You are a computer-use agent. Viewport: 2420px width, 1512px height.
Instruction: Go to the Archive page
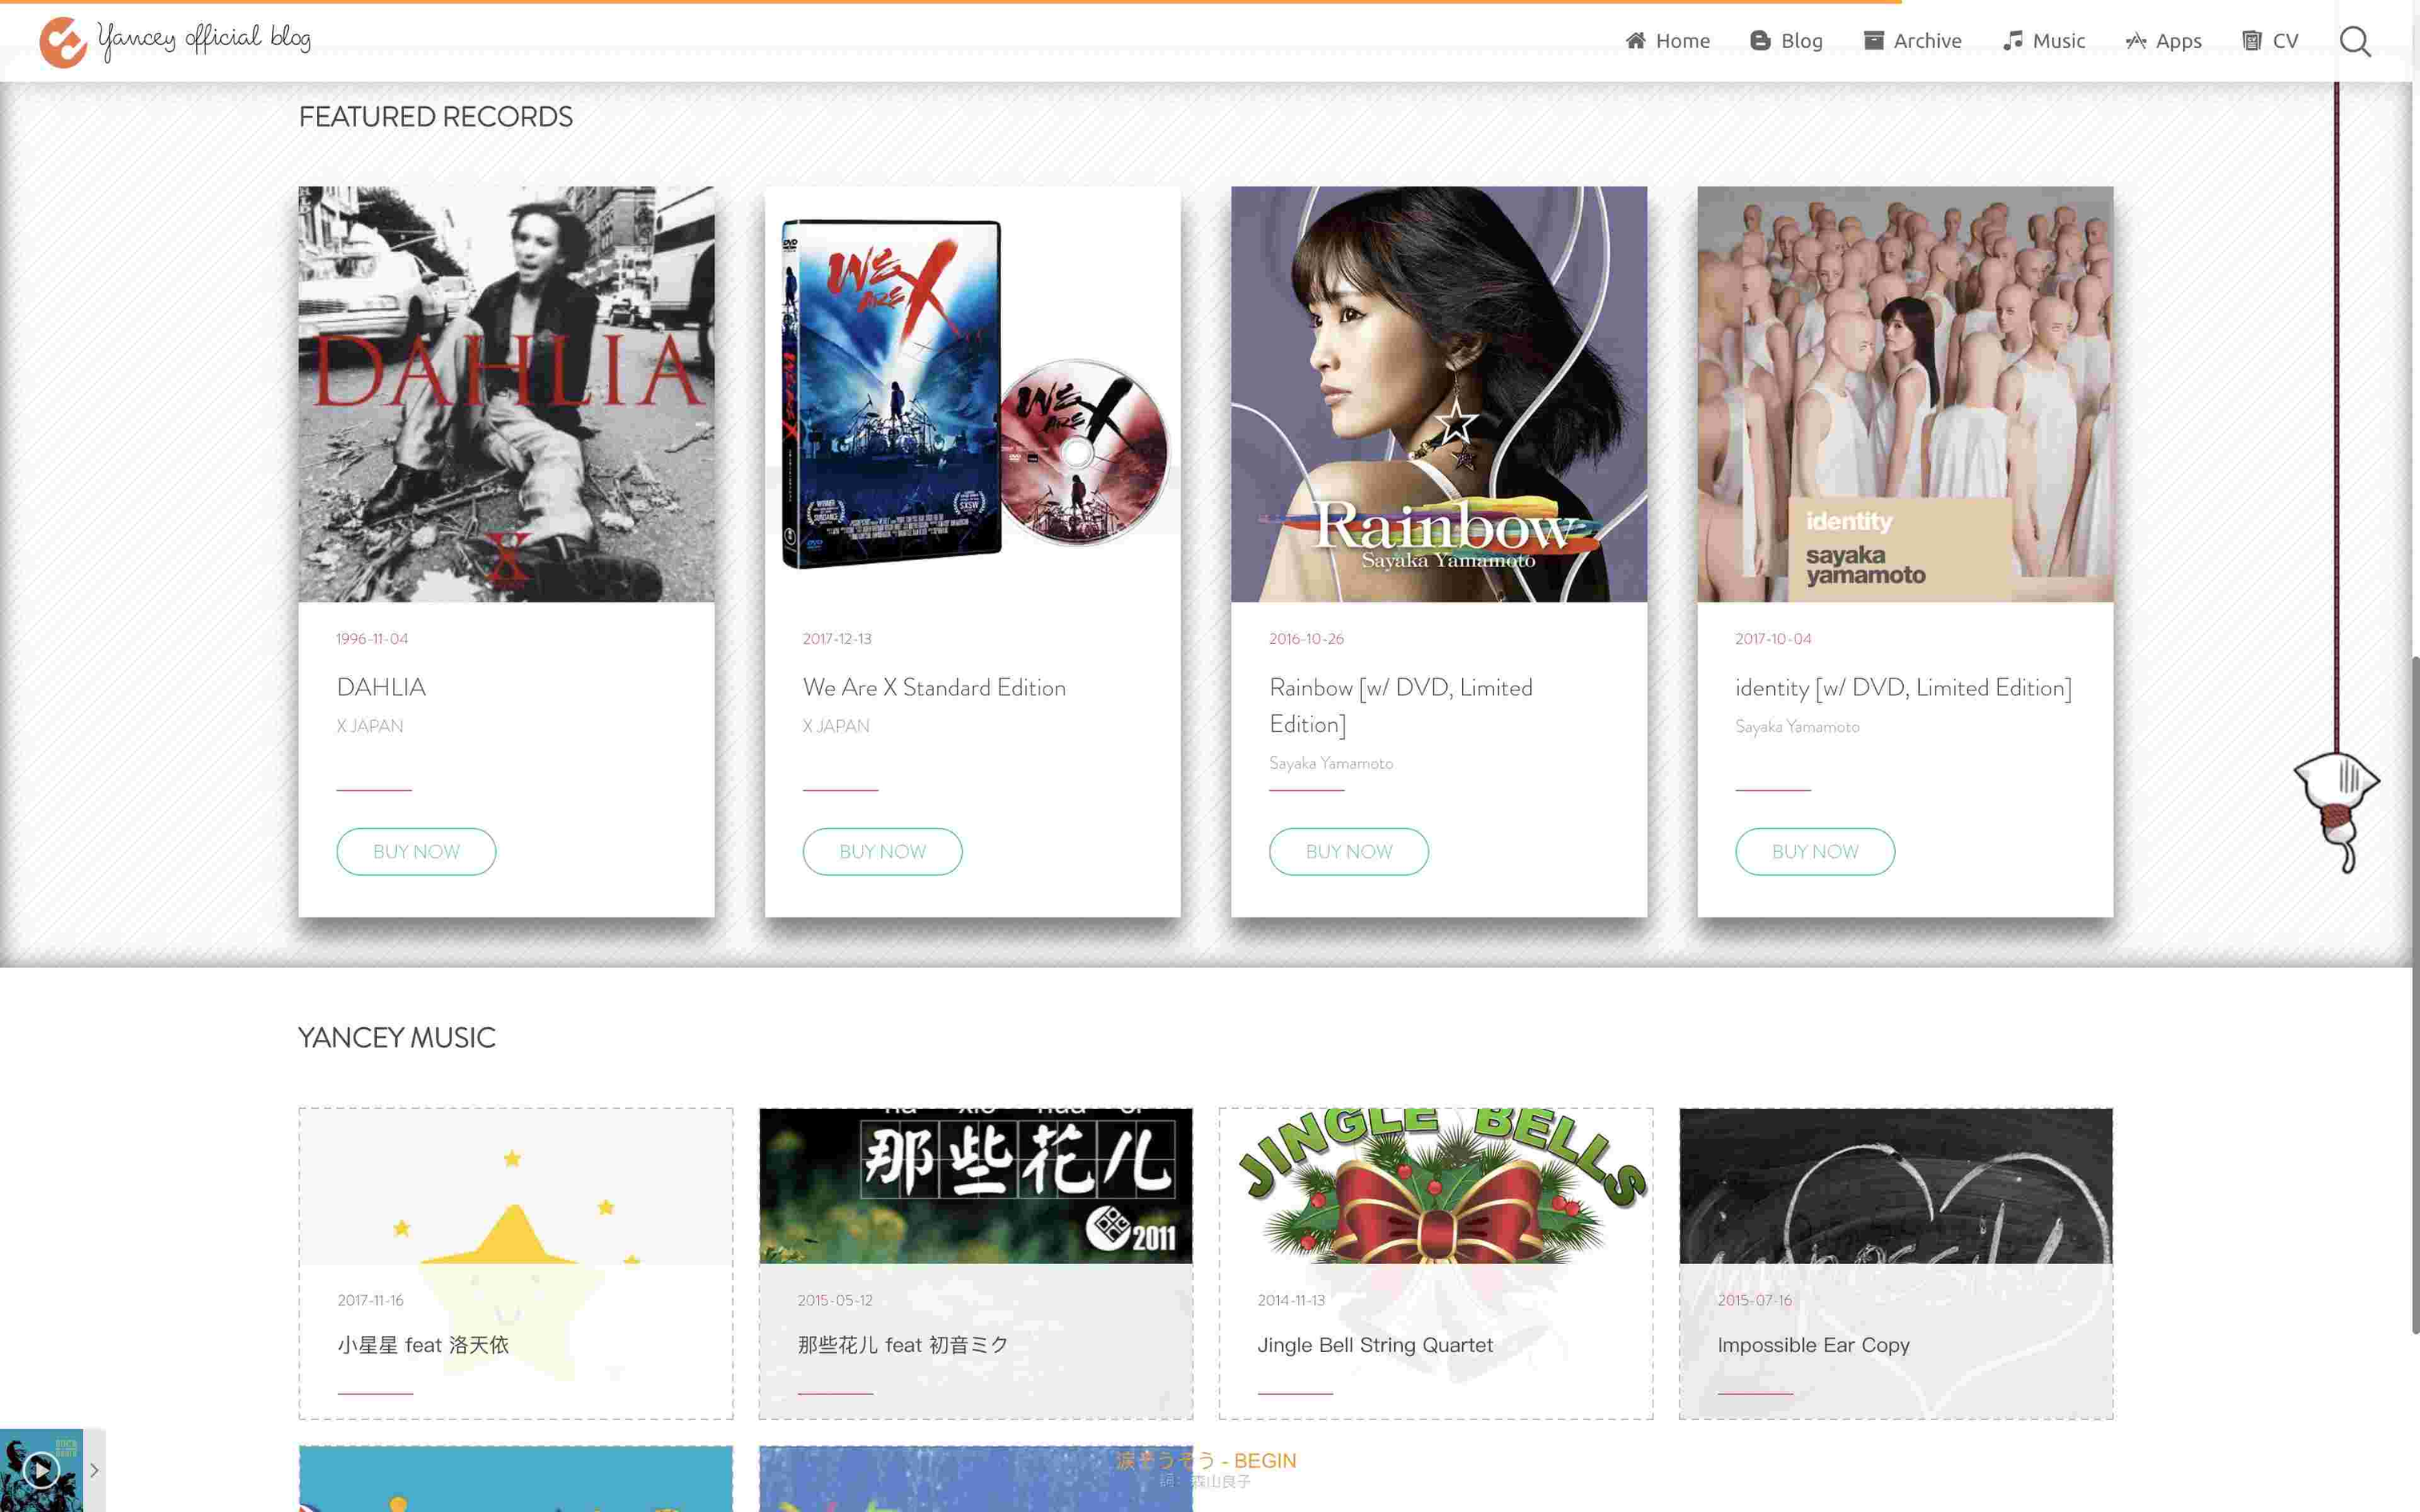(1912, 41)
